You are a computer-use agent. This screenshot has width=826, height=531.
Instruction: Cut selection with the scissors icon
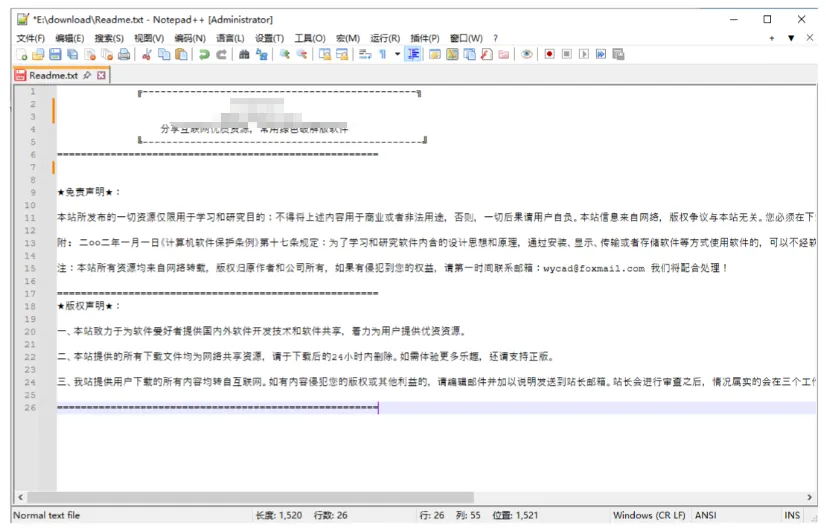[x=147, y=54]
